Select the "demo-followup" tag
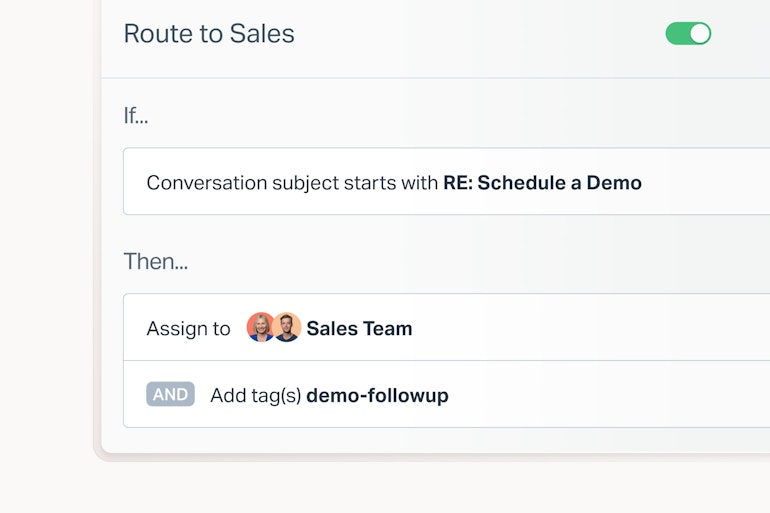Screen dimensions: 770x513 point(377,395)
